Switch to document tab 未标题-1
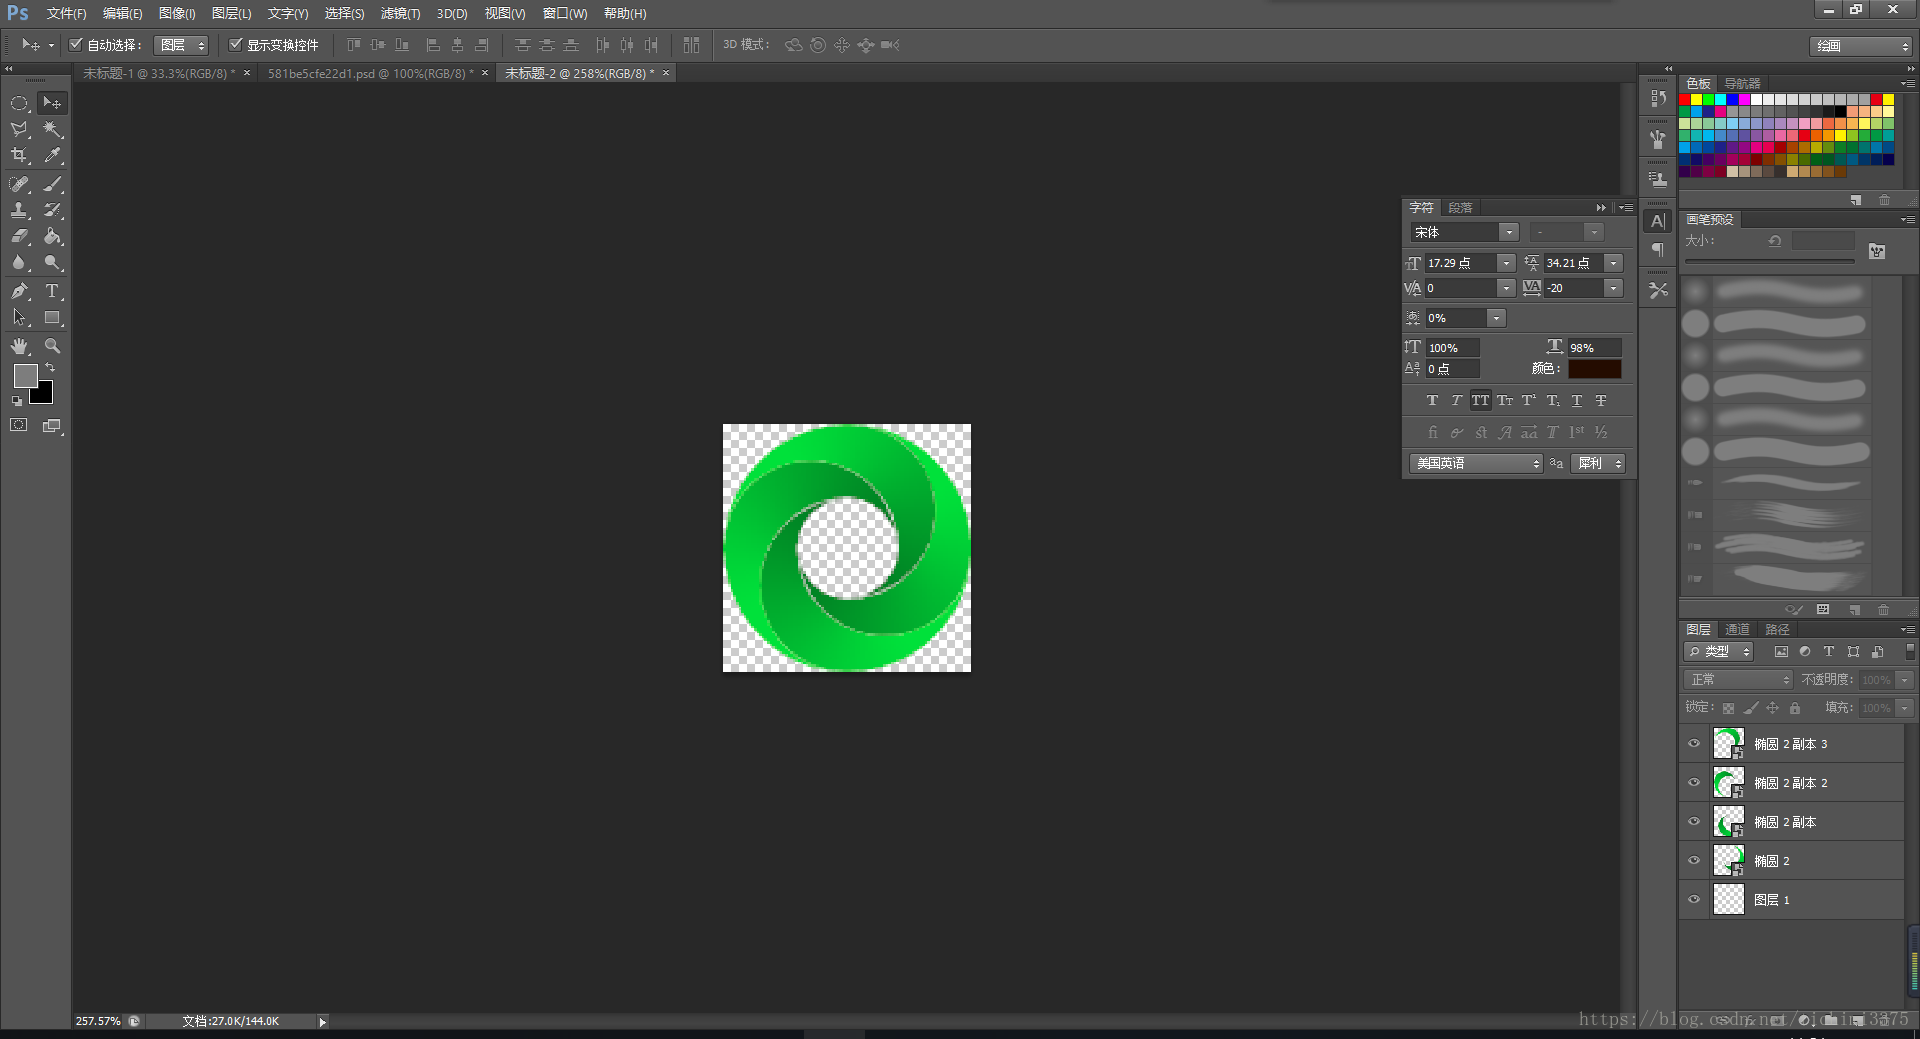 tap(159, 73)
